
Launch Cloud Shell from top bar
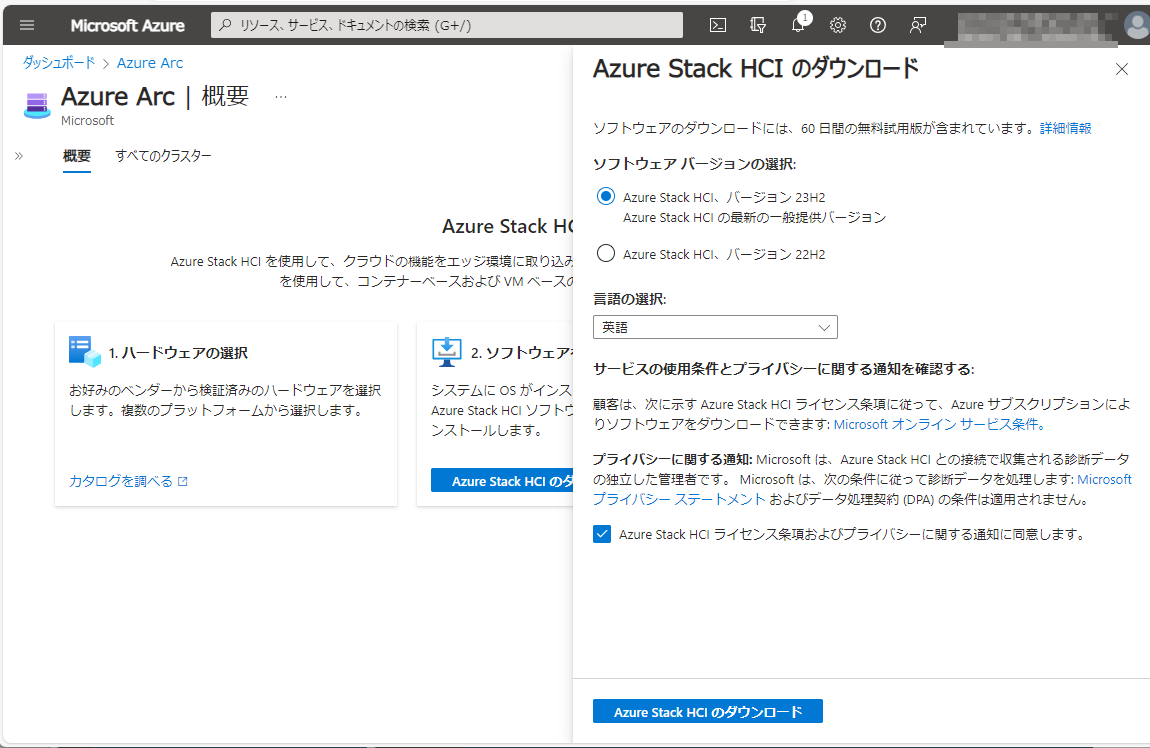pyautogui.click(x=718, y=25)
